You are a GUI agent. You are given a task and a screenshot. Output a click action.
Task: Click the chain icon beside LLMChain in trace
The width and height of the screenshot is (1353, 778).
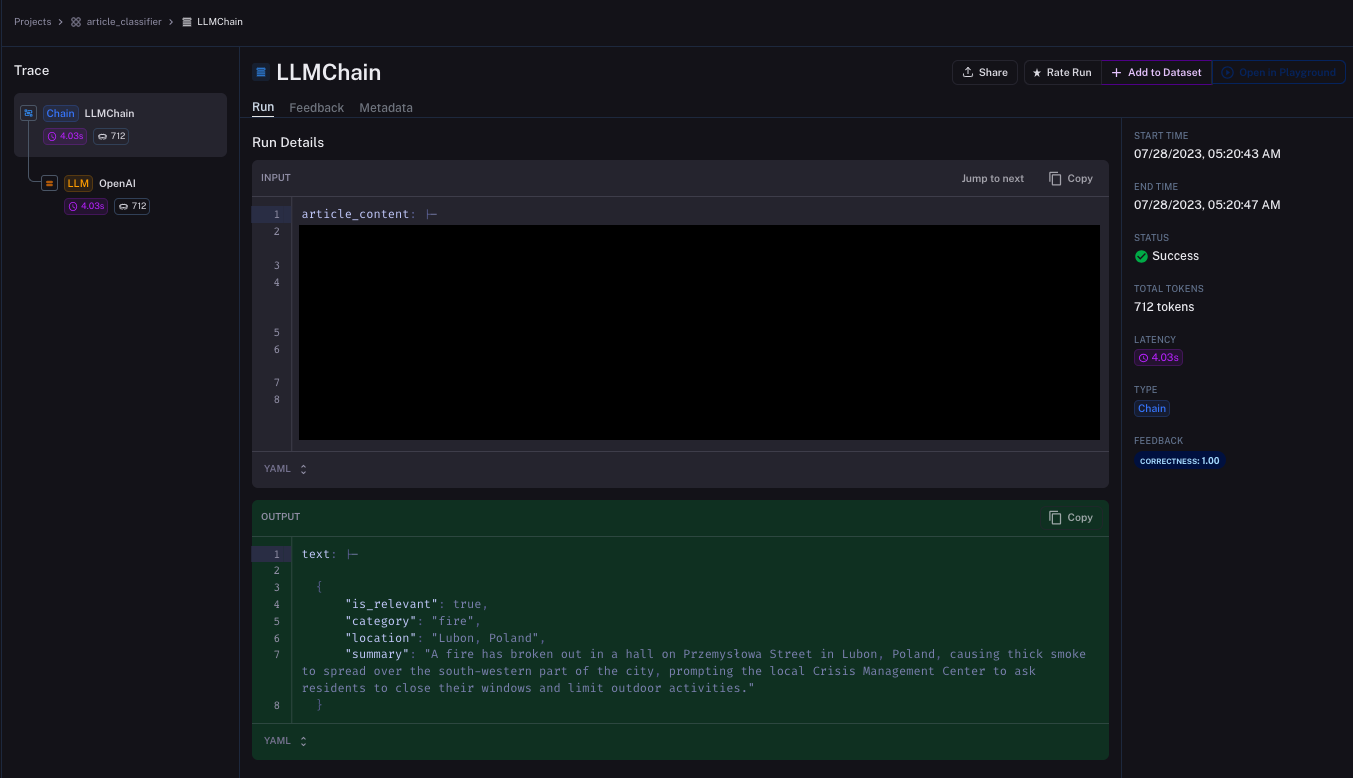(x=28, y=113)
